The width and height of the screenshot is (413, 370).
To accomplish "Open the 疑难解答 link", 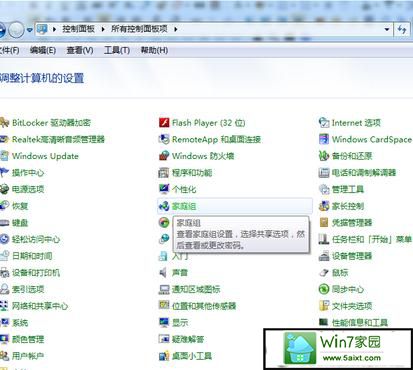I will [188, 339].
